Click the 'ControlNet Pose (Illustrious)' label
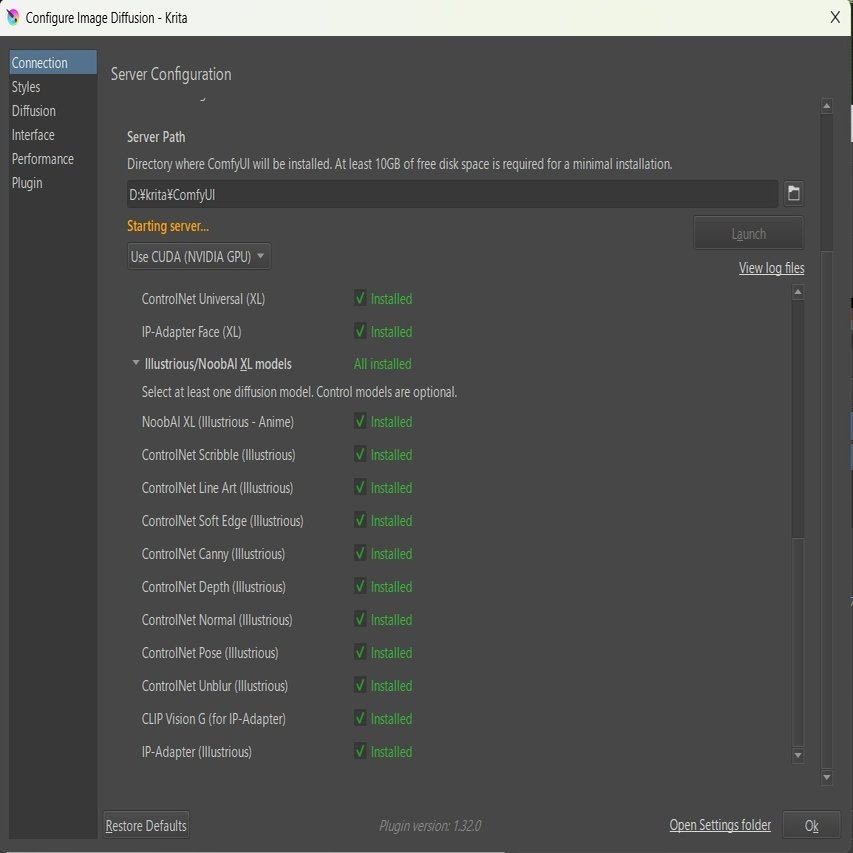This screenshot has height=853, width=853. click(210, 653)
